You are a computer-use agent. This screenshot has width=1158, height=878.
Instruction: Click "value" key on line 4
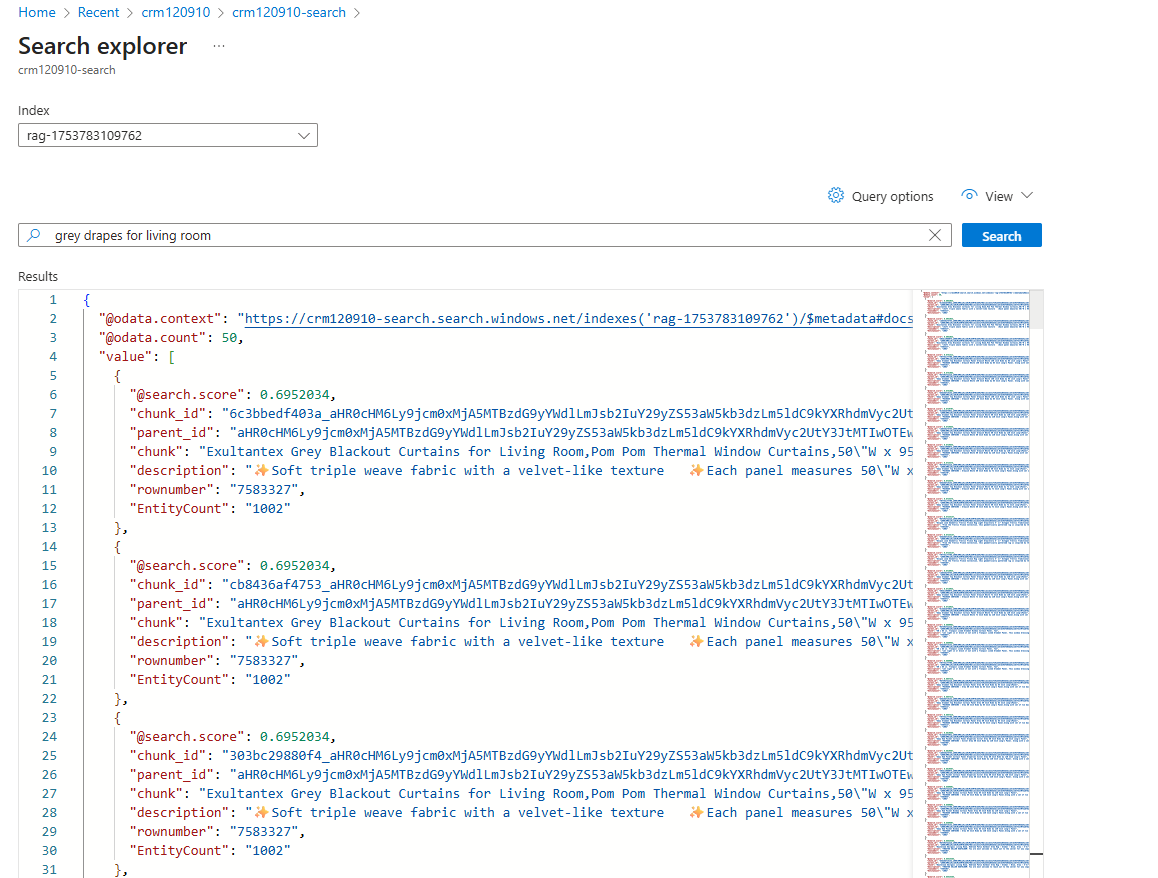[126, 357]
